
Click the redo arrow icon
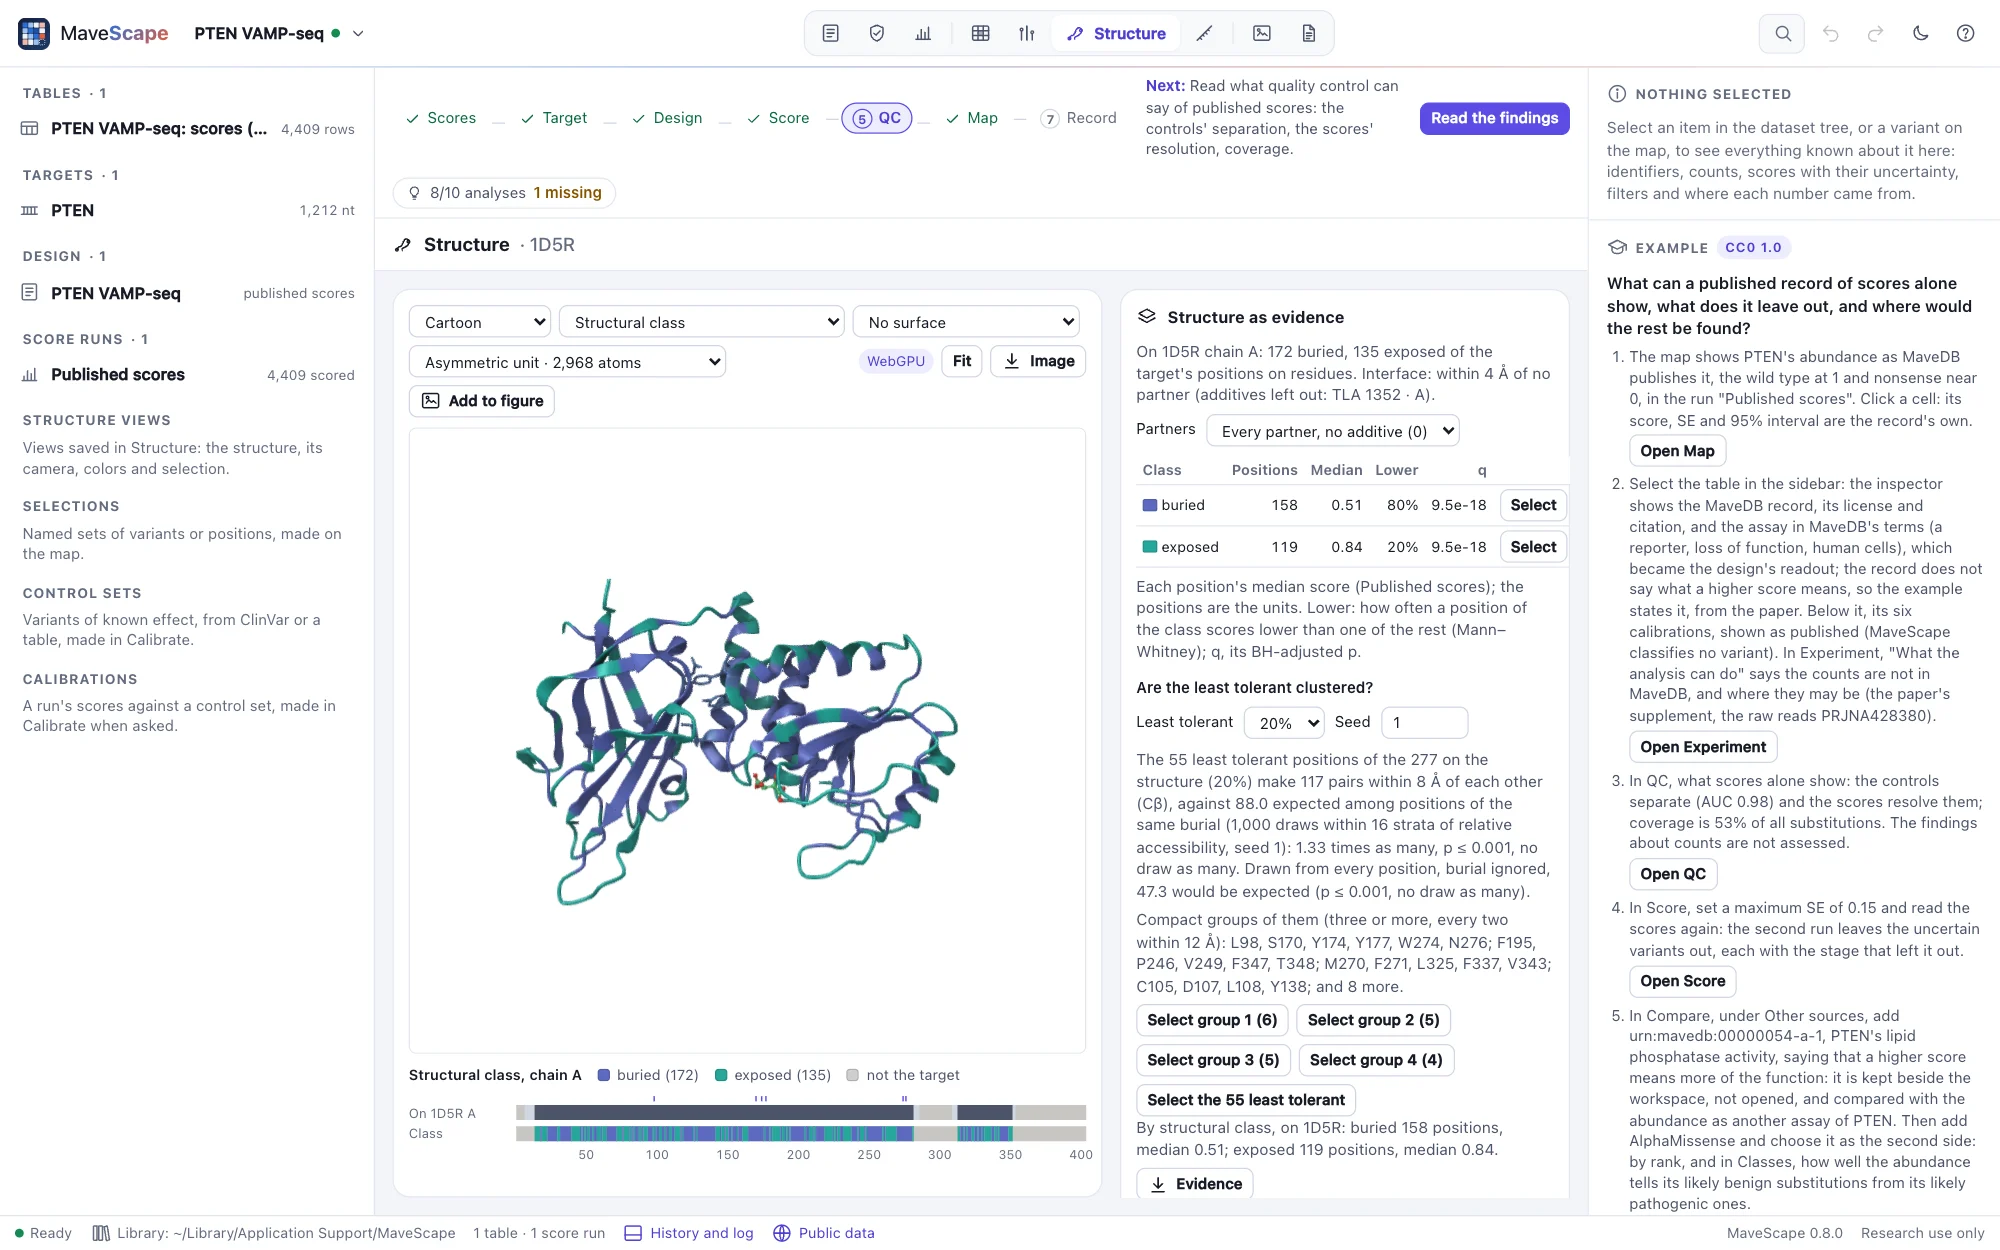(x=1876, y=33)
